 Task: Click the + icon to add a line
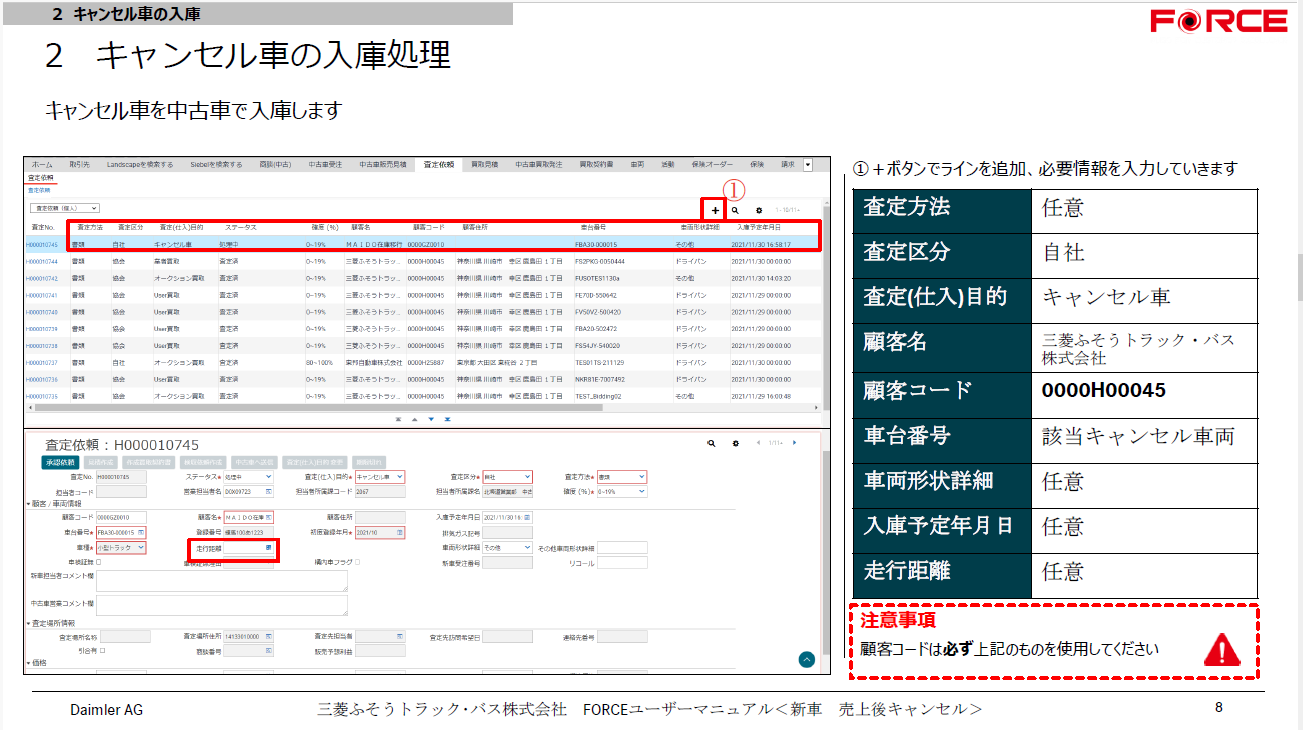(x=716, y=210)
